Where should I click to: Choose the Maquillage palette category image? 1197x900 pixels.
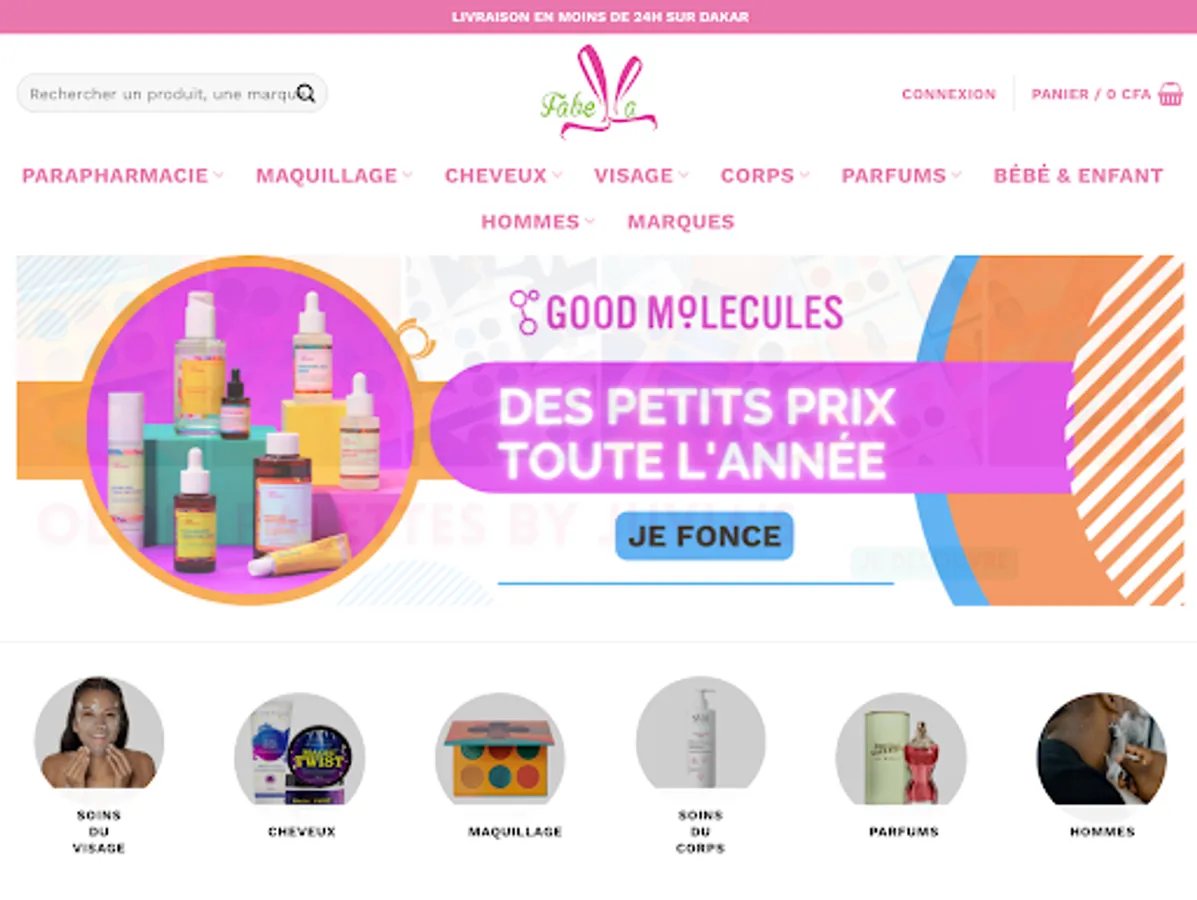(500, 749)
